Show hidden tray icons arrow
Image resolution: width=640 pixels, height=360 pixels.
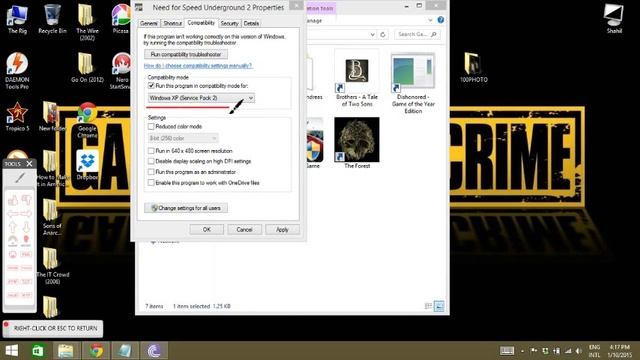pyautogui.click(x=522, y=351)
